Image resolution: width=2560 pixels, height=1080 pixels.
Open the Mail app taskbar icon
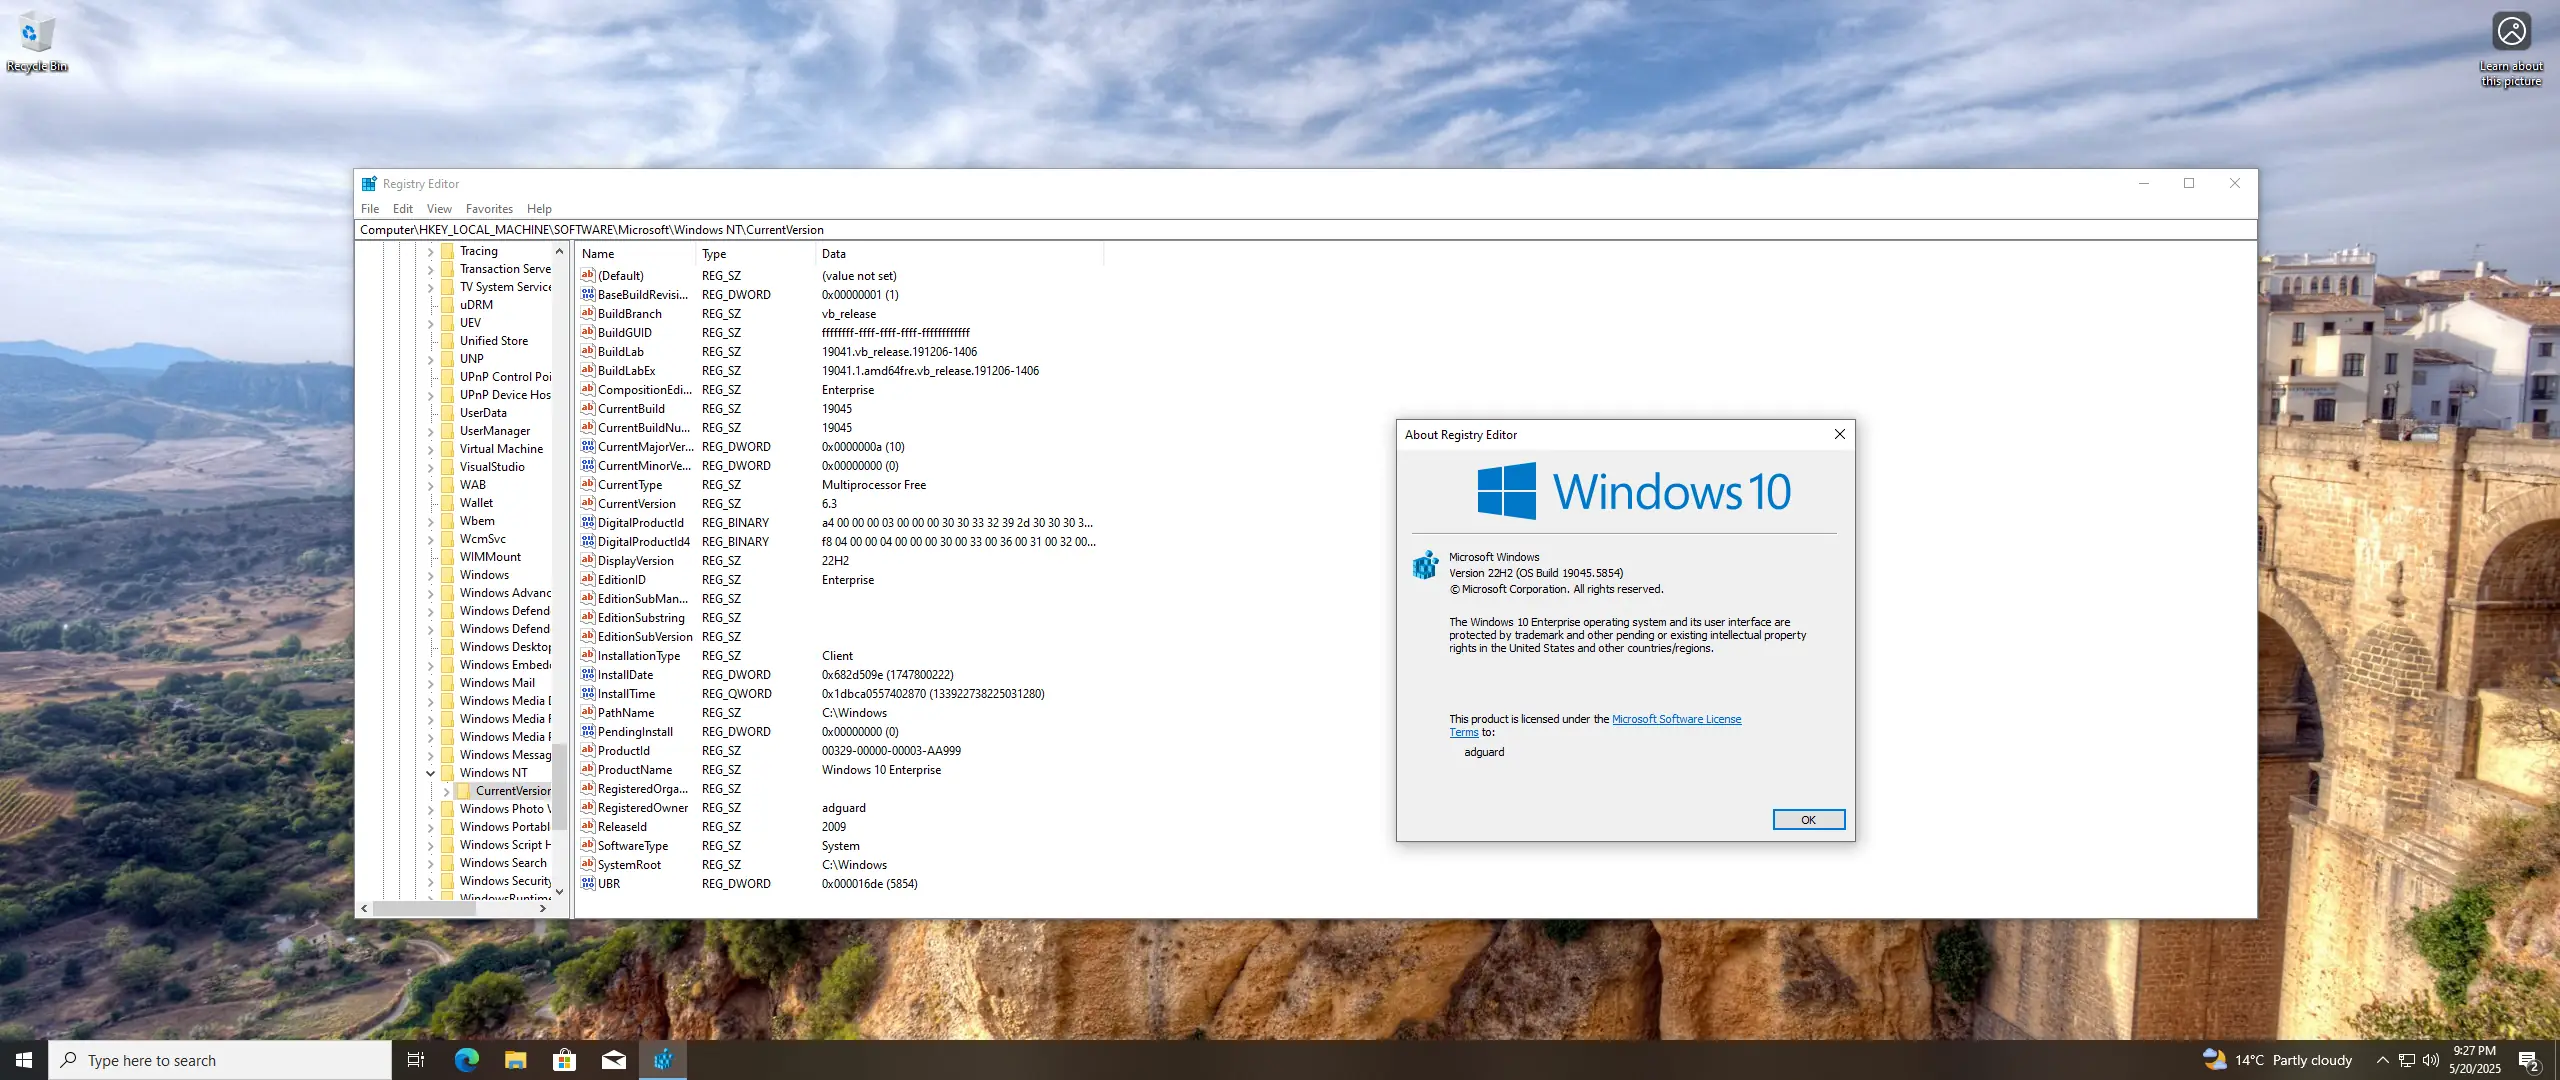613,1060
